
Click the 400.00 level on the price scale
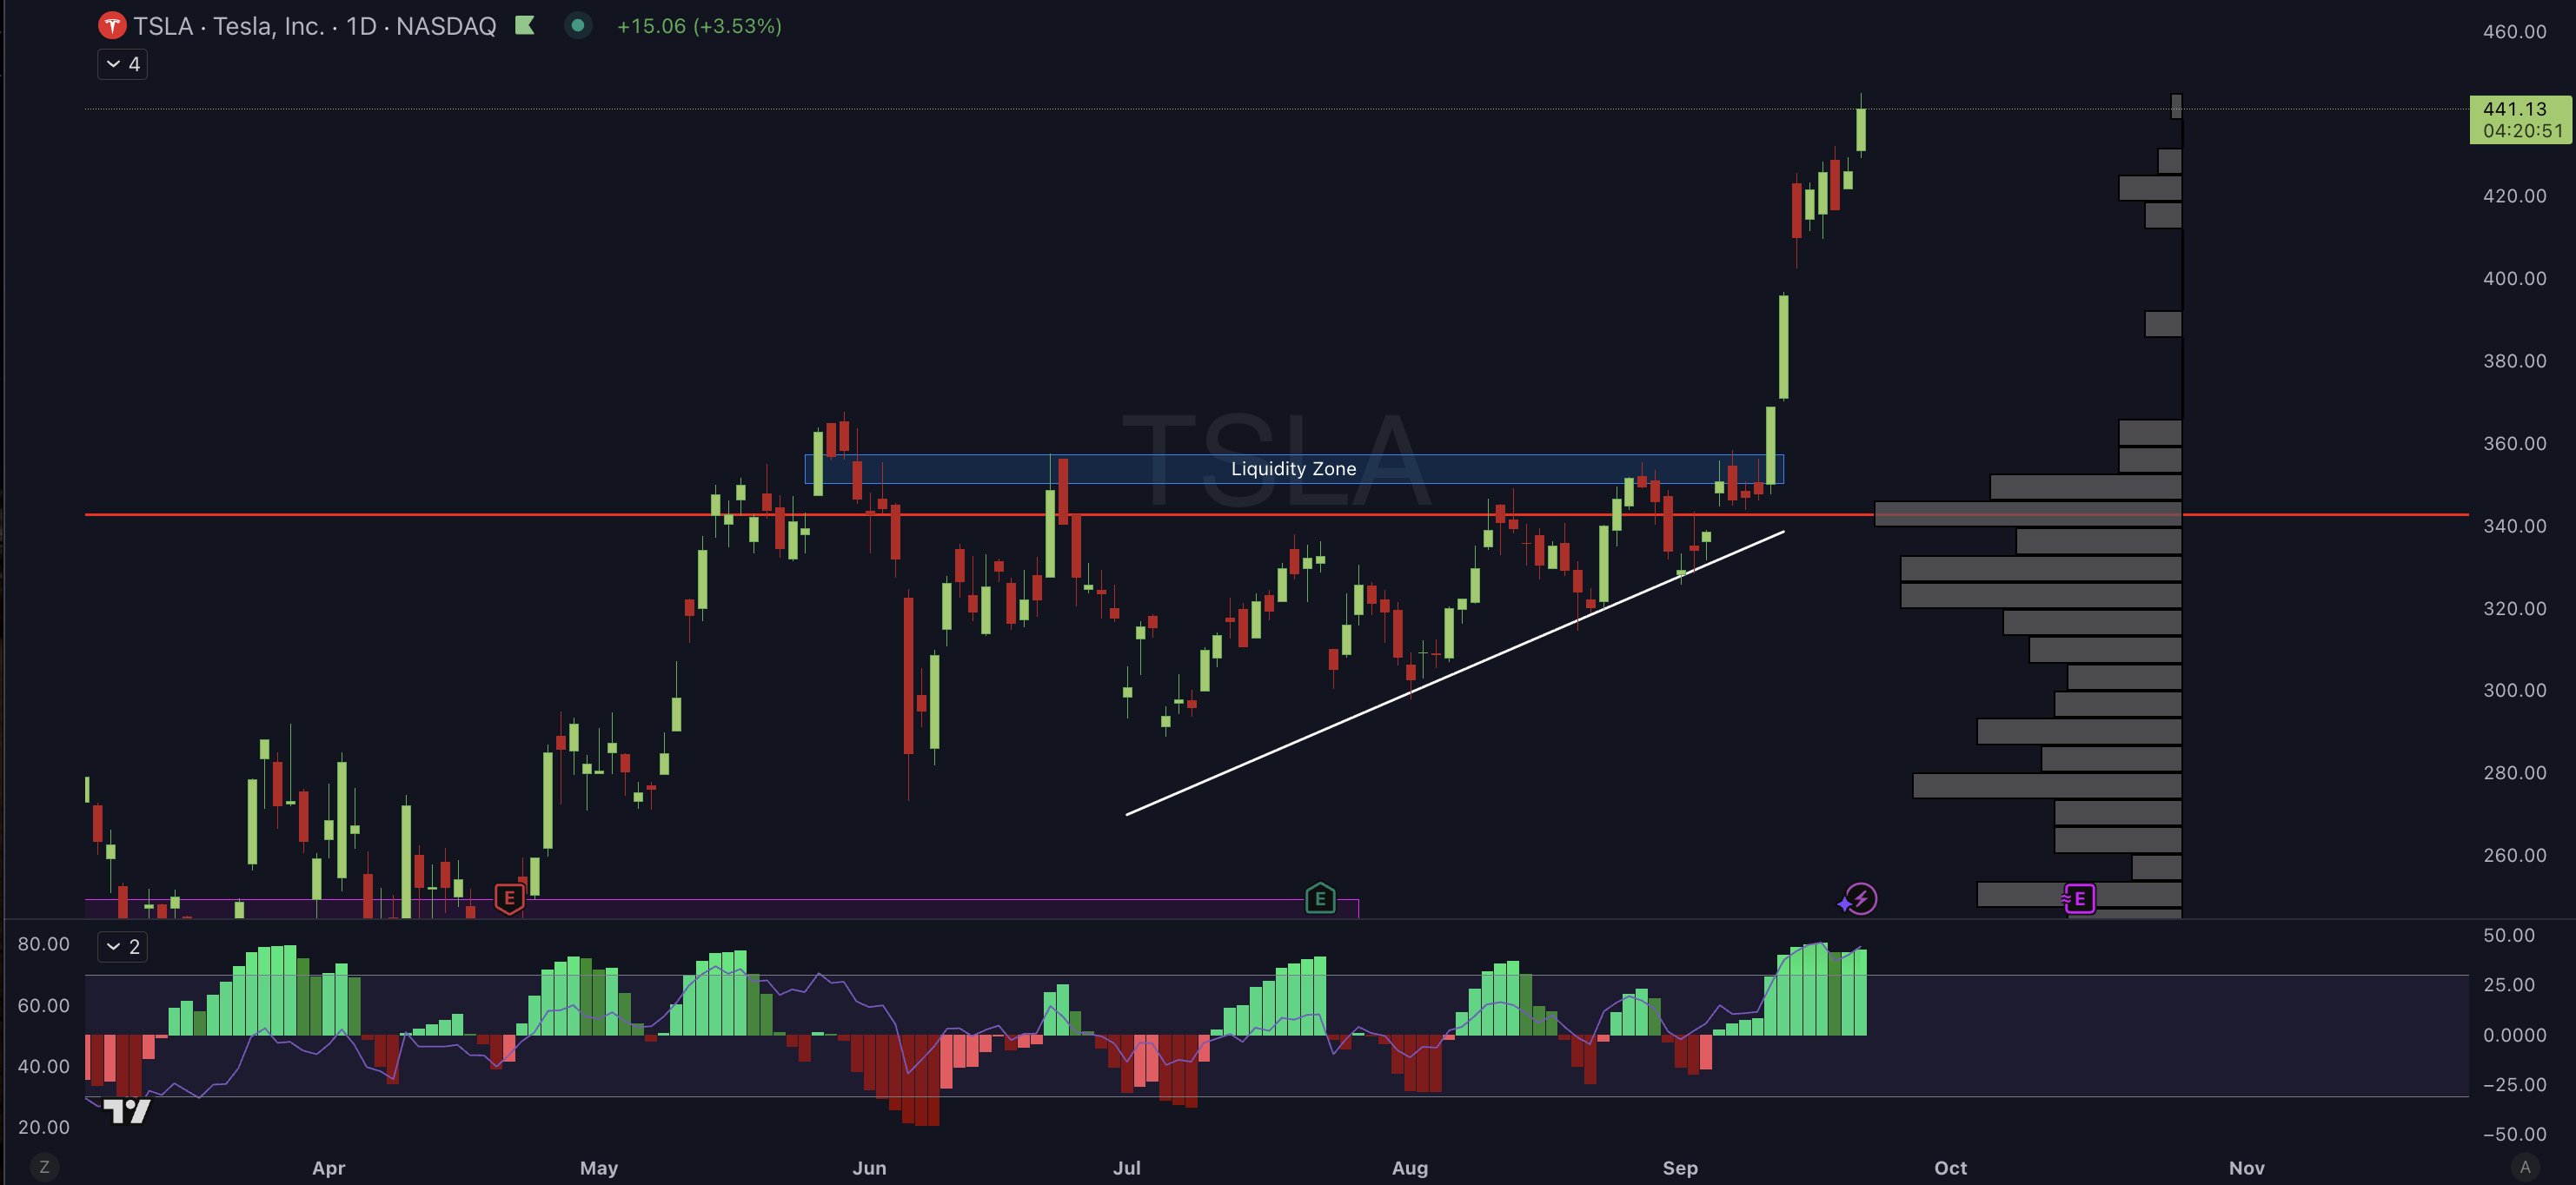click(2513, 279)
